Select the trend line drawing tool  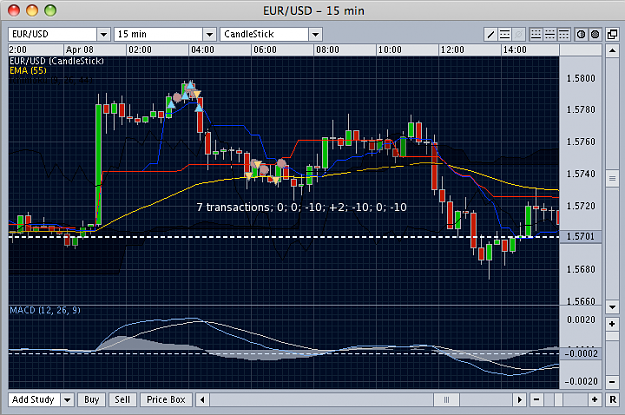(x=491, y=35)
